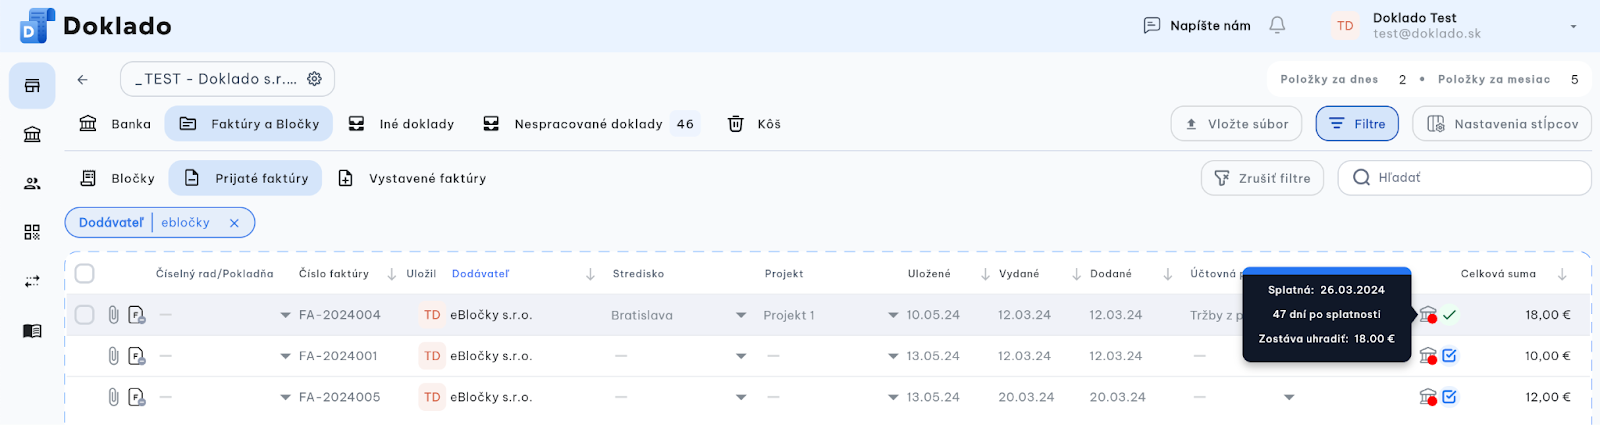The height and width of the screenshot is (425, 1600).
Task: Open Nespracované doklady tab
Action: tap(591, 124)
